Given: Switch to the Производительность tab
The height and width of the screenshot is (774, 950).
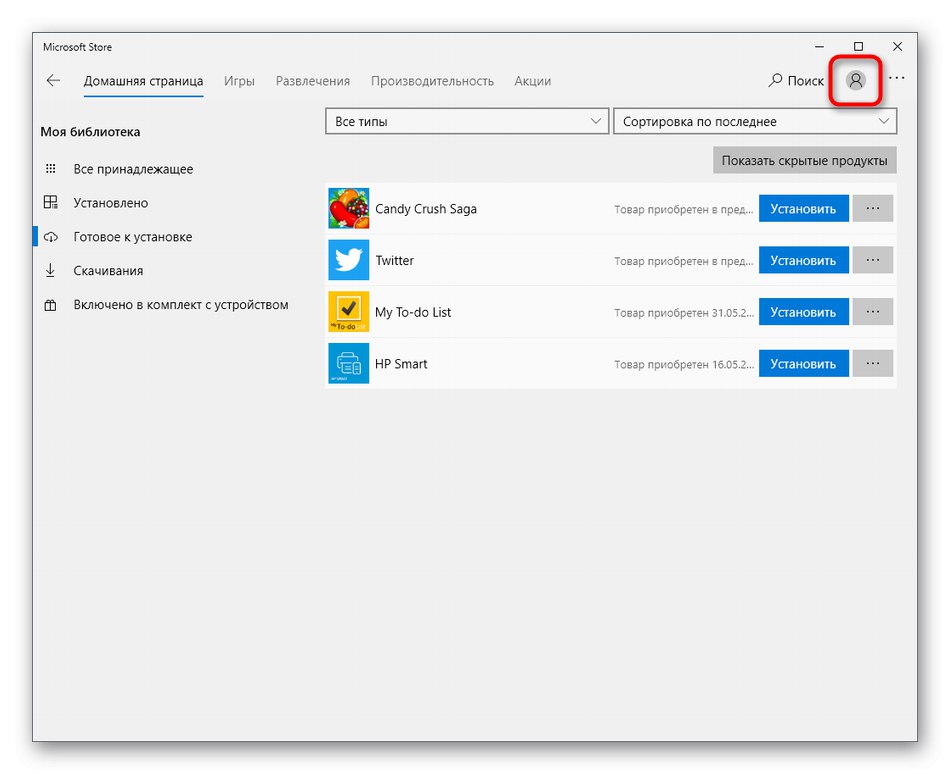Looking at the screenshot, I should click(x=432, y=81).
